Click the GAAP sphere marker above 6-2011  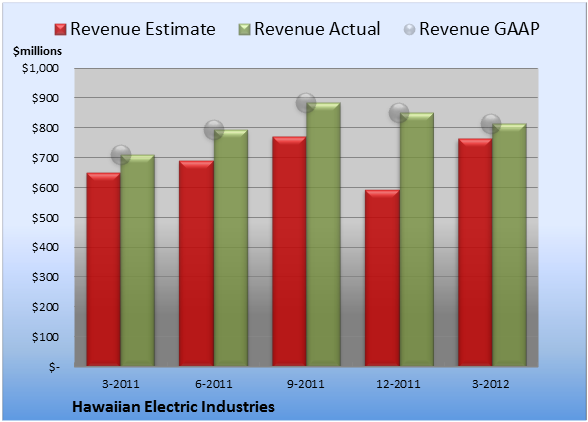tap(214, 130)
